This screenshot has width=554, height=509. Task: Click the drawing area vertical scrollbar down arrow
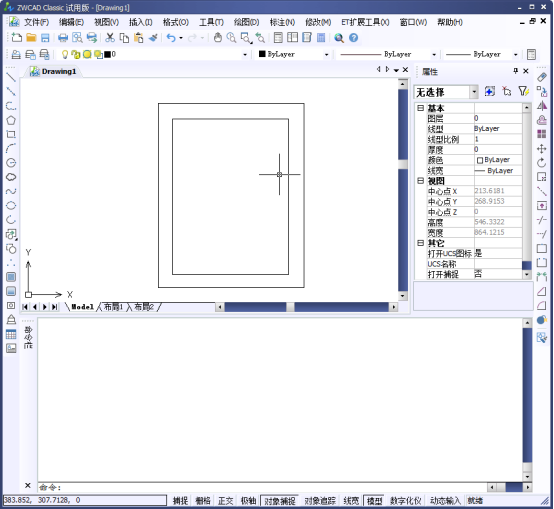point(403,296)
